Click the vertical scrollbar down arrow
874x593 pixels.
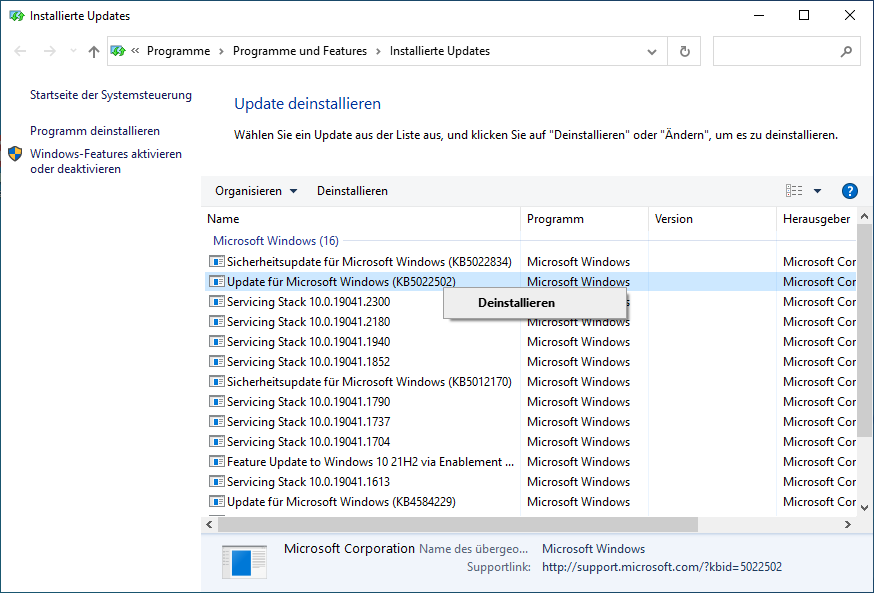pos(865,508)
